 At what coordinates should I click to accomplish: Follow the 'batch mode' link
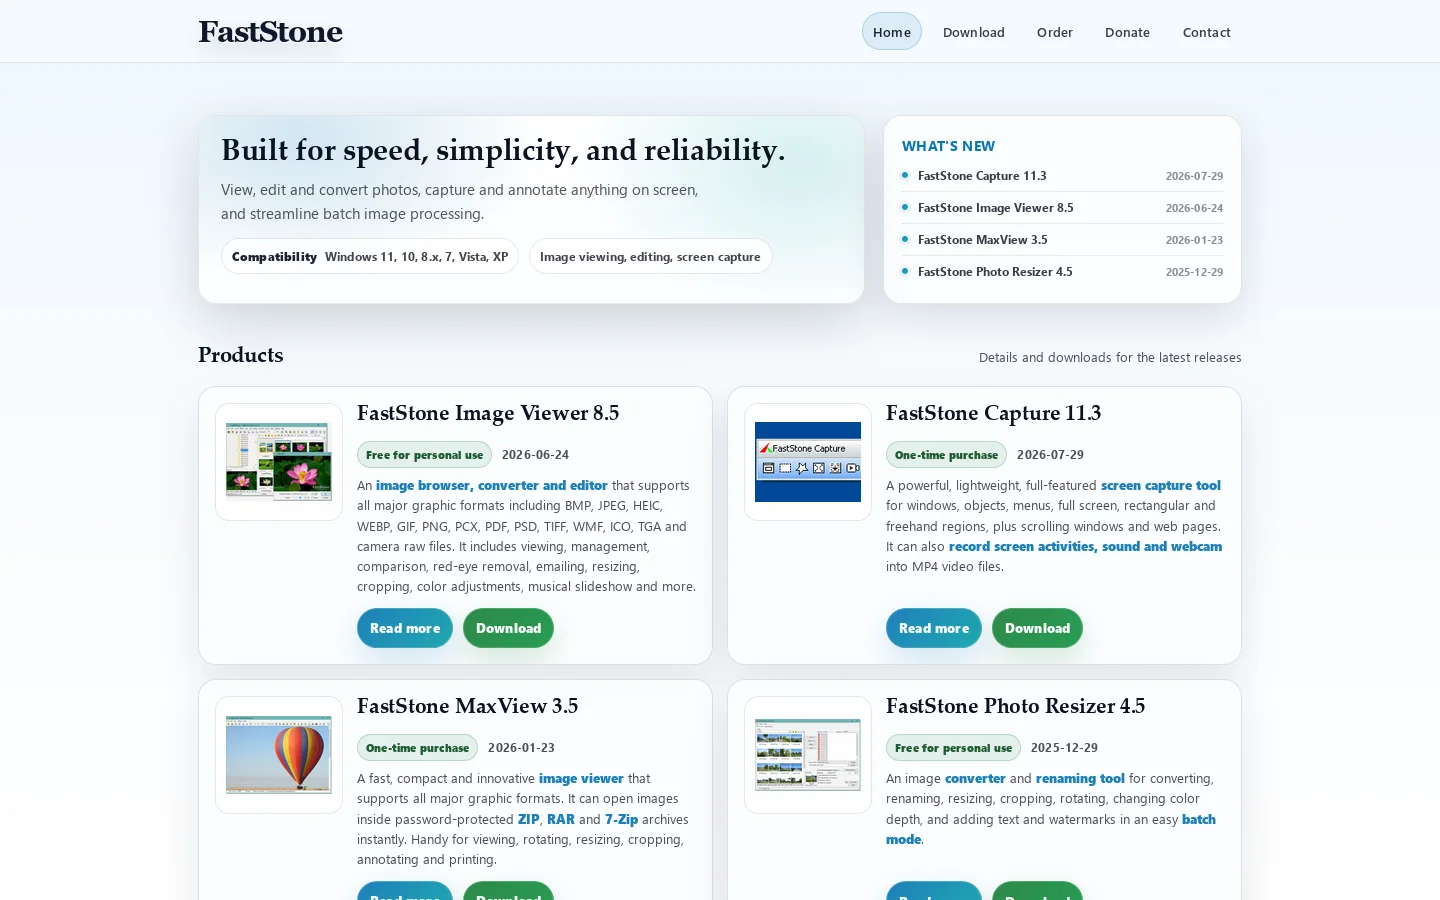(1199, 820)
